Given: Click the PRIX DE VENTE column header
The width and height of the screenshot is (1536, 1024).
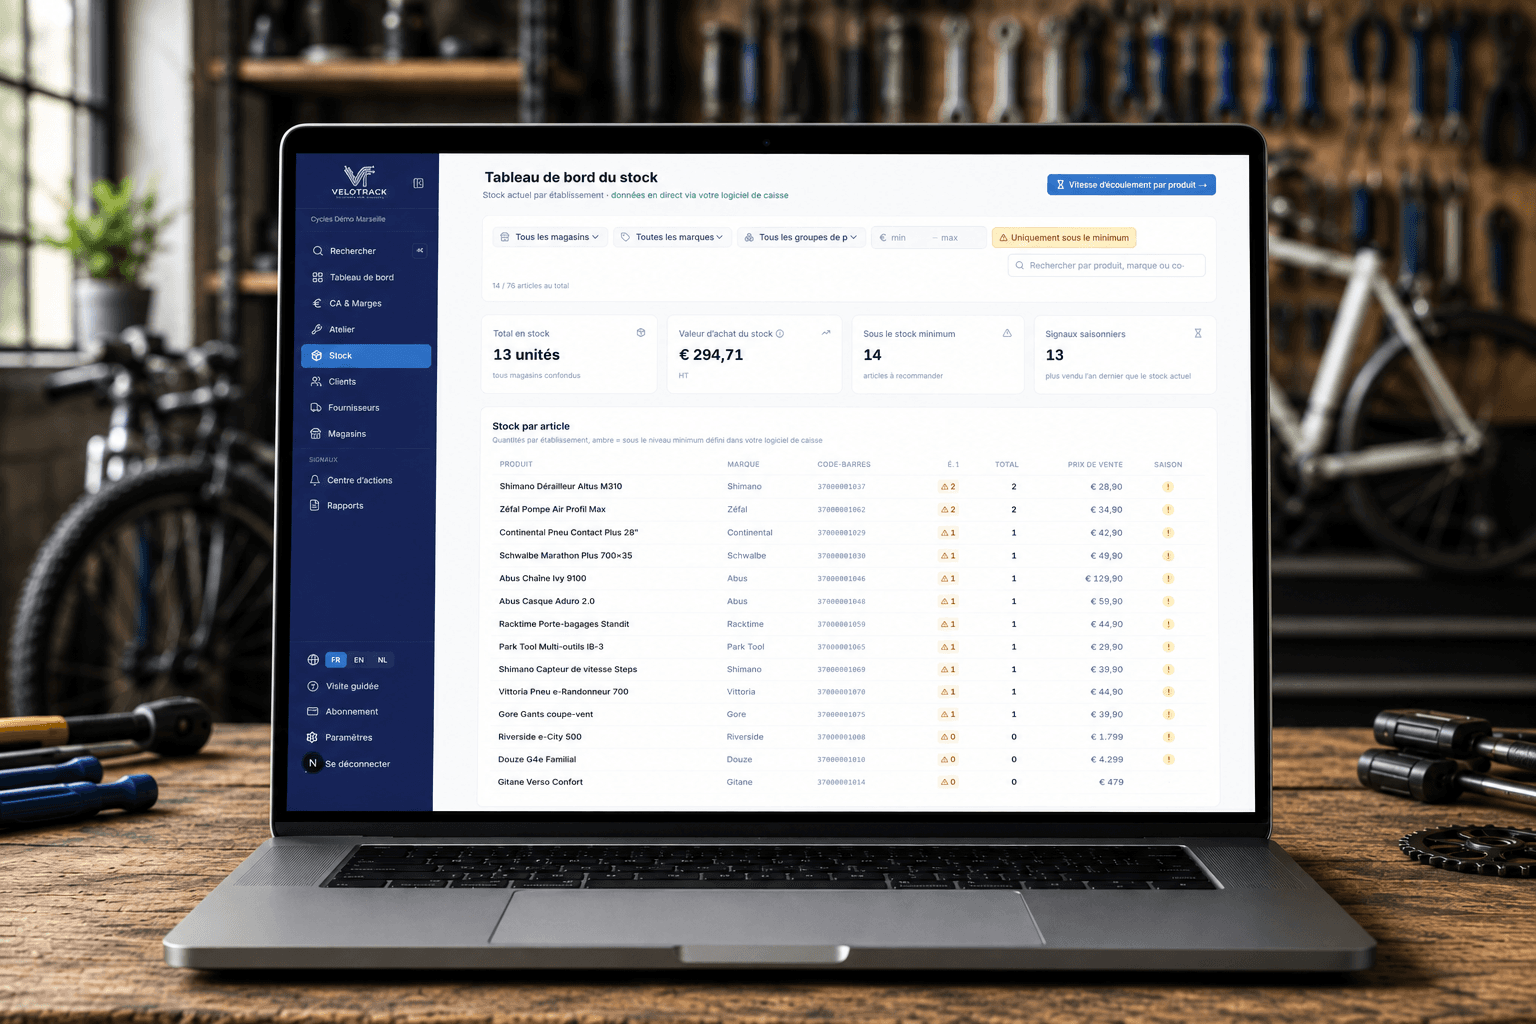Looking at the screenshot, I should point(1095,465).
